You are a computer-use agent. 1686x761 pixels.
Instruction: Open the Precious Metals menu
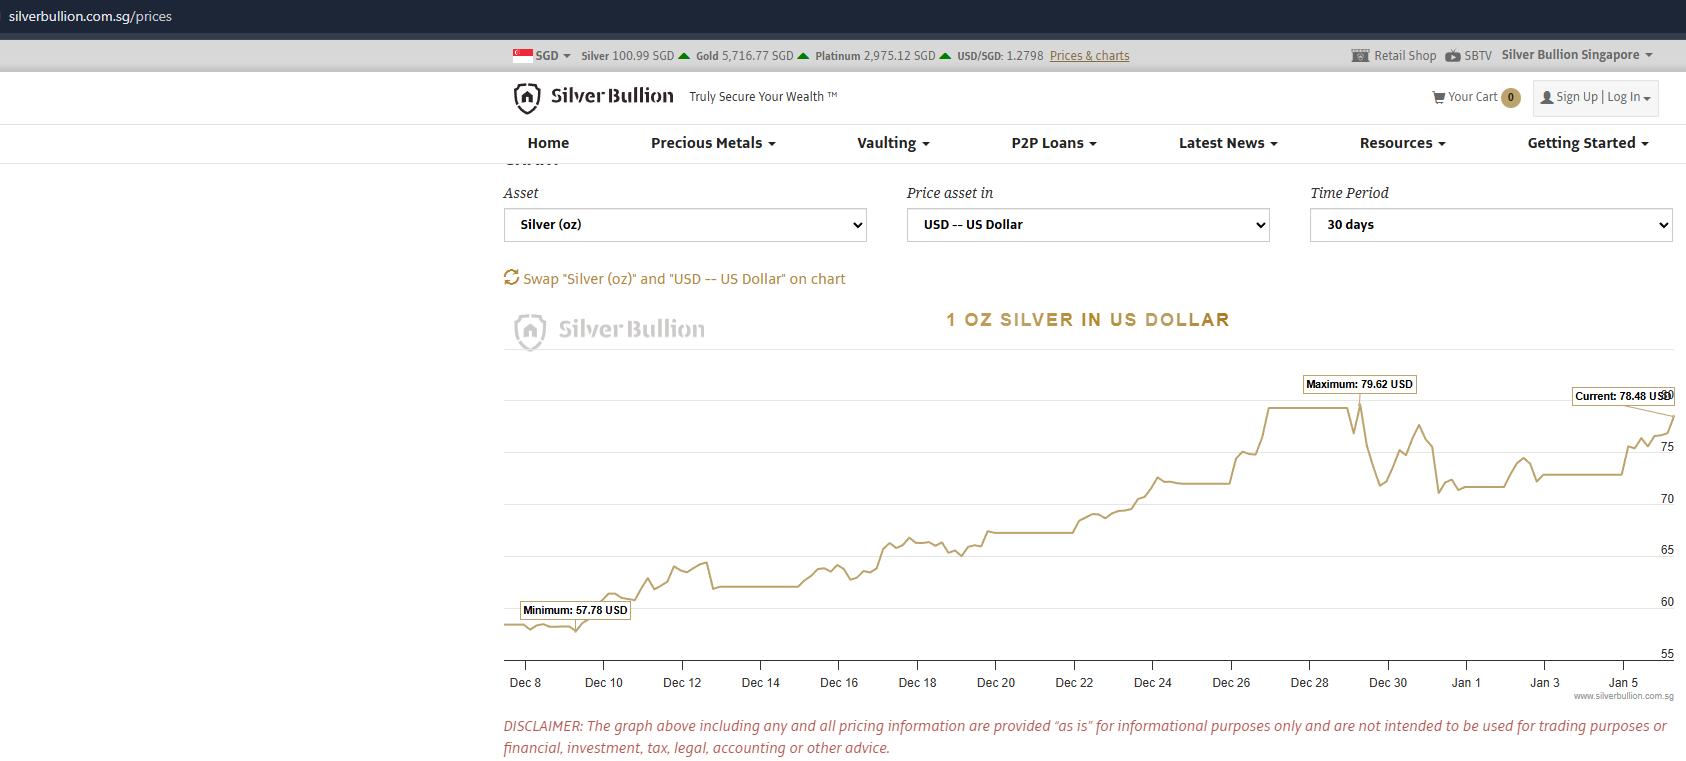pyautogui.click(x=713, y=143)
